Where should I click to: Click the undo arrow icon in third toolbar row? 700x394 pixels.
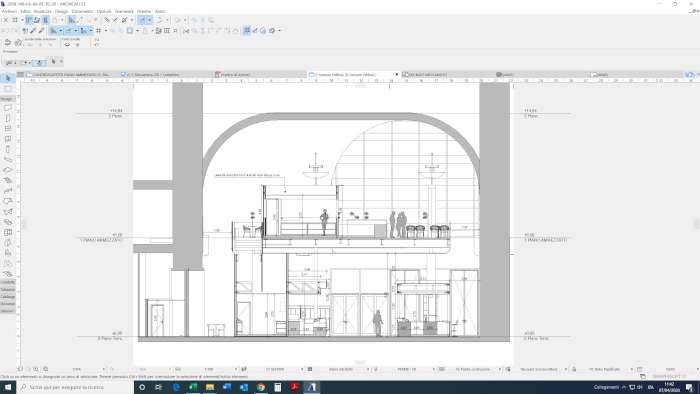(8, 42)
